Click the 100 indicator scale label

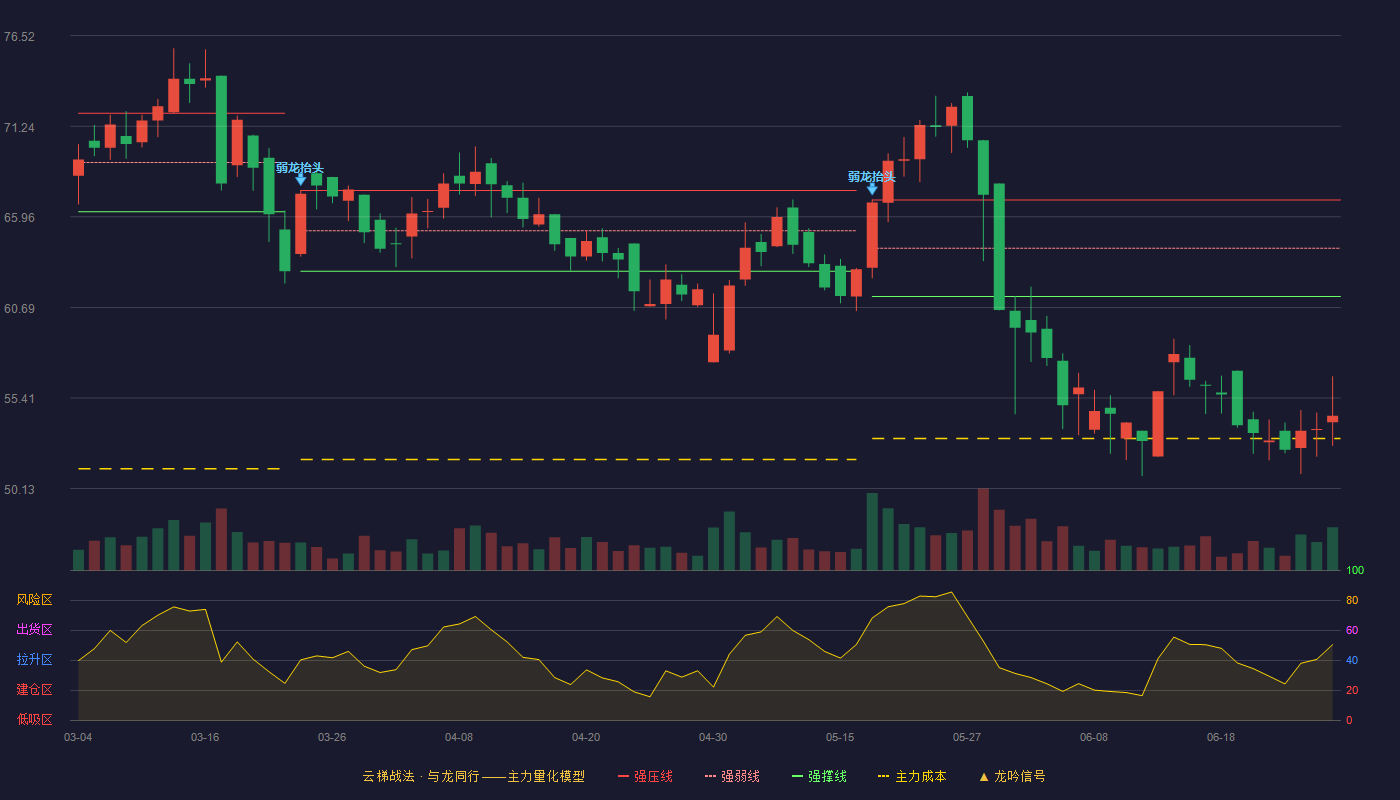pyautogui.click(x=1355, y=571)
